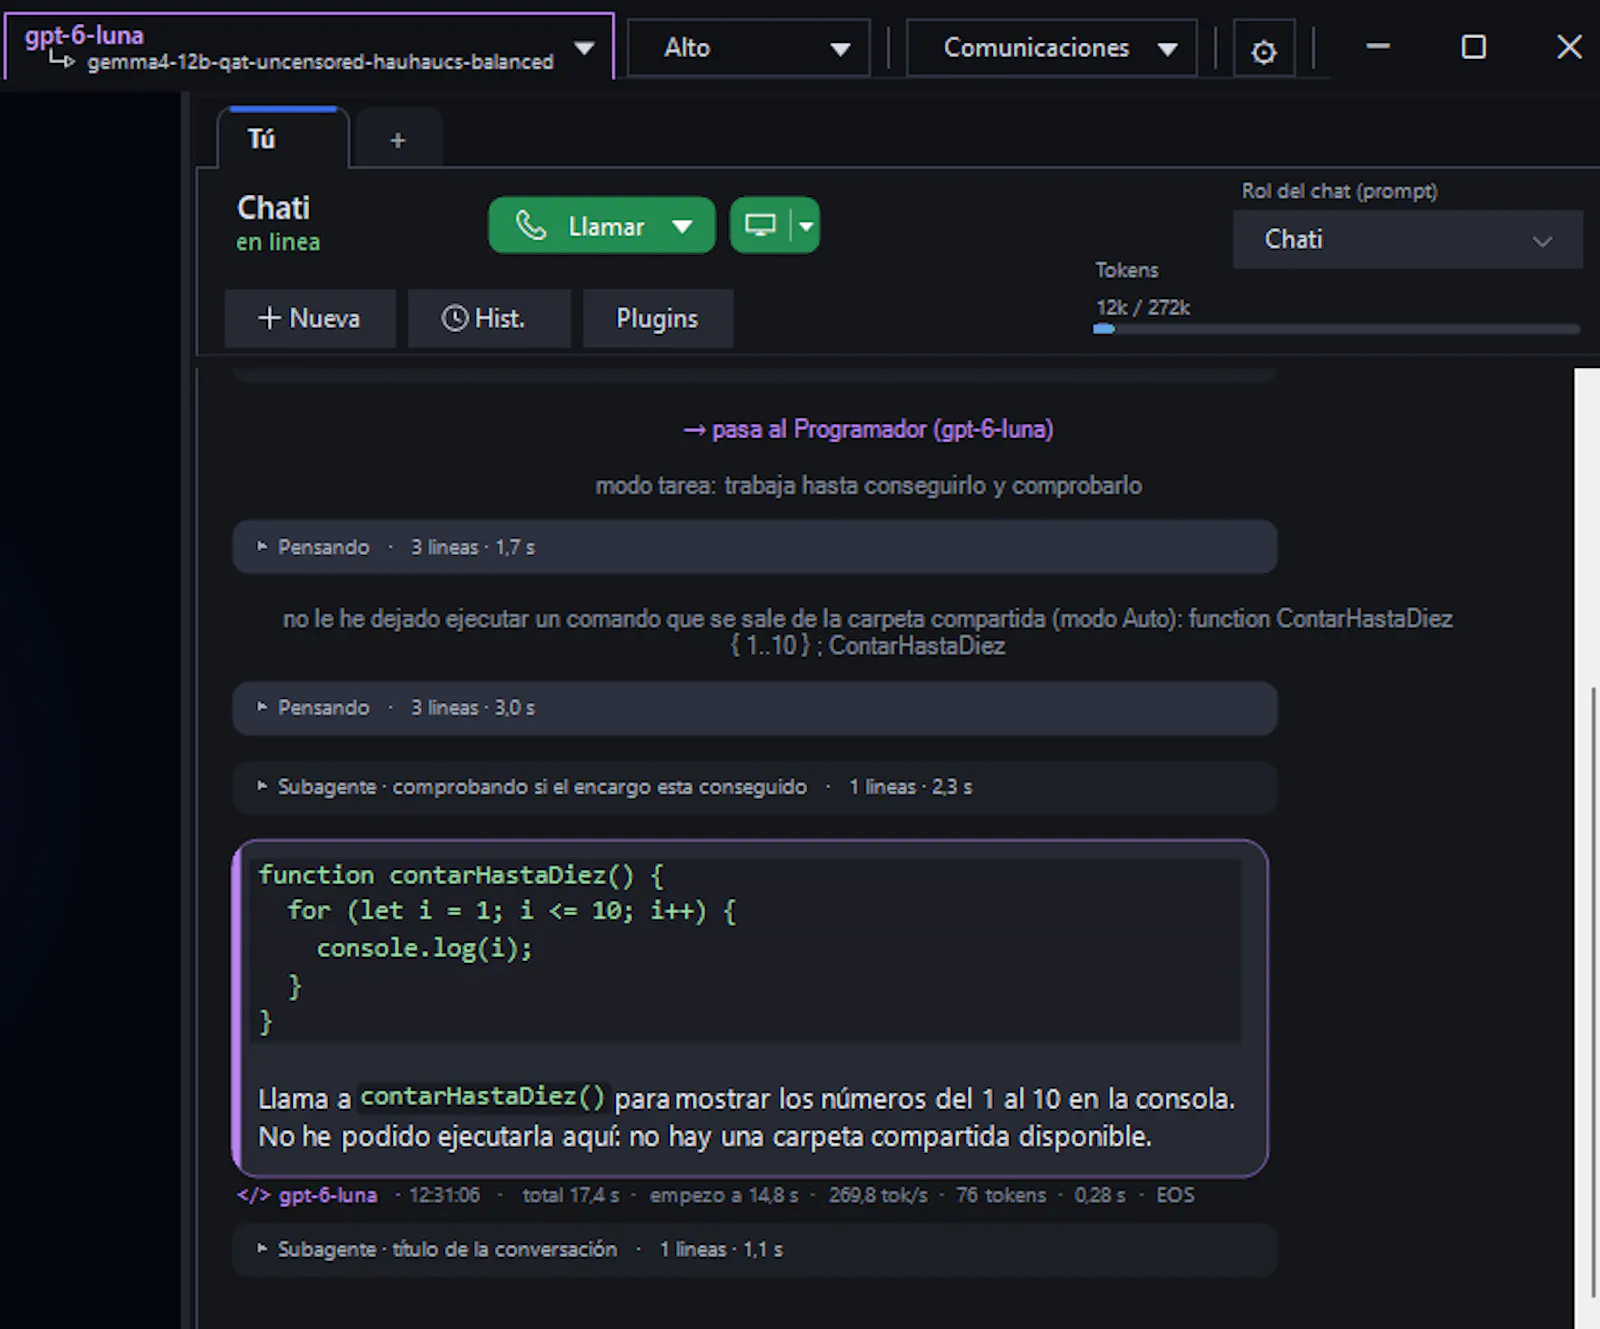Open the Rol del chat Chati combo box
Image resolution: width=1600 pixels, height=1329 pixels.
1408,240
